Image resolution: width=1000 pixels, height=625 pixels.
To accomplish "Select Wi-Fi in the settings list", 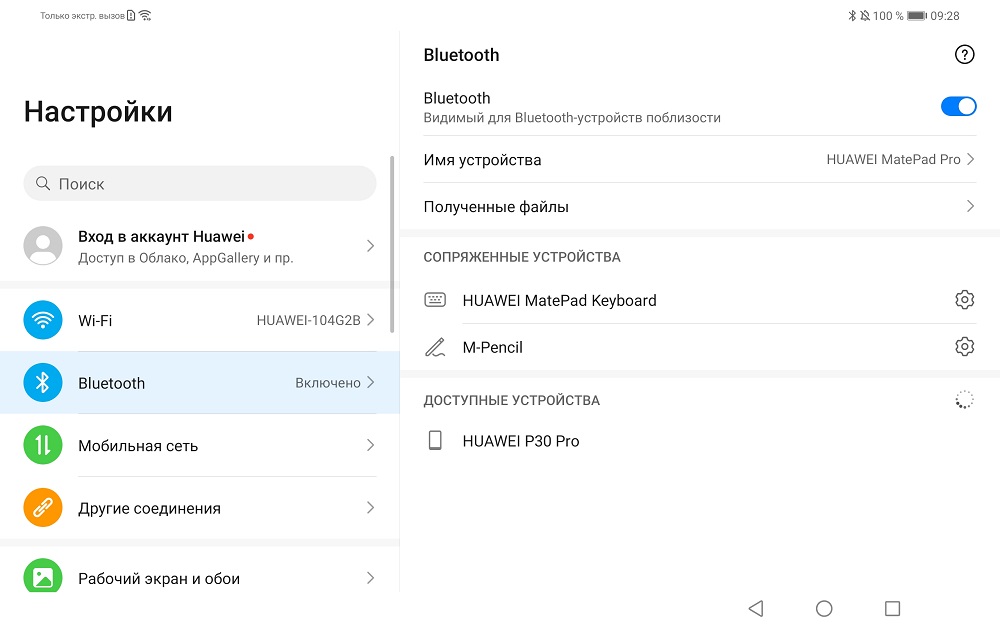I will (200, 320).
